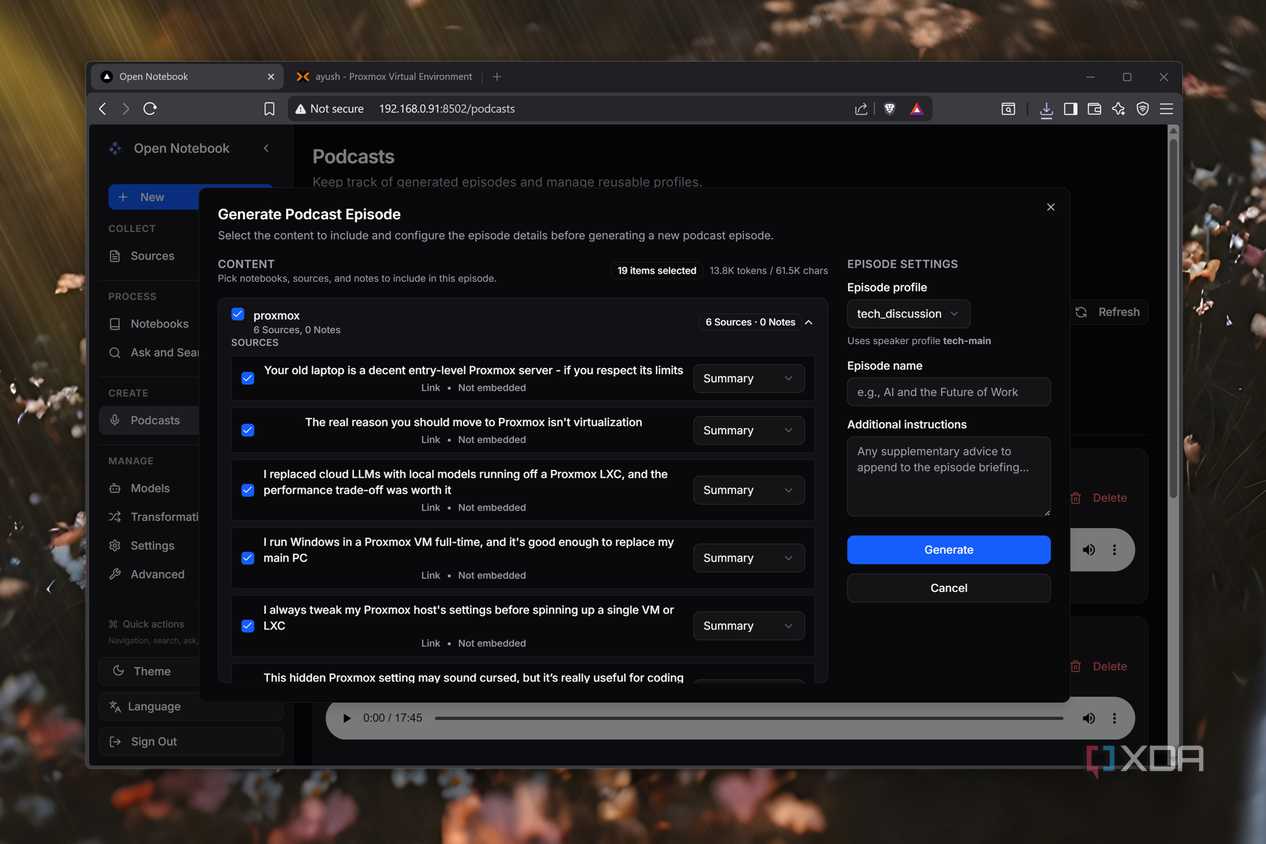Viewport: 1266px width, 844px height.
Task: Open the Leo AI sparkle icon
Action: point(1118,109)
